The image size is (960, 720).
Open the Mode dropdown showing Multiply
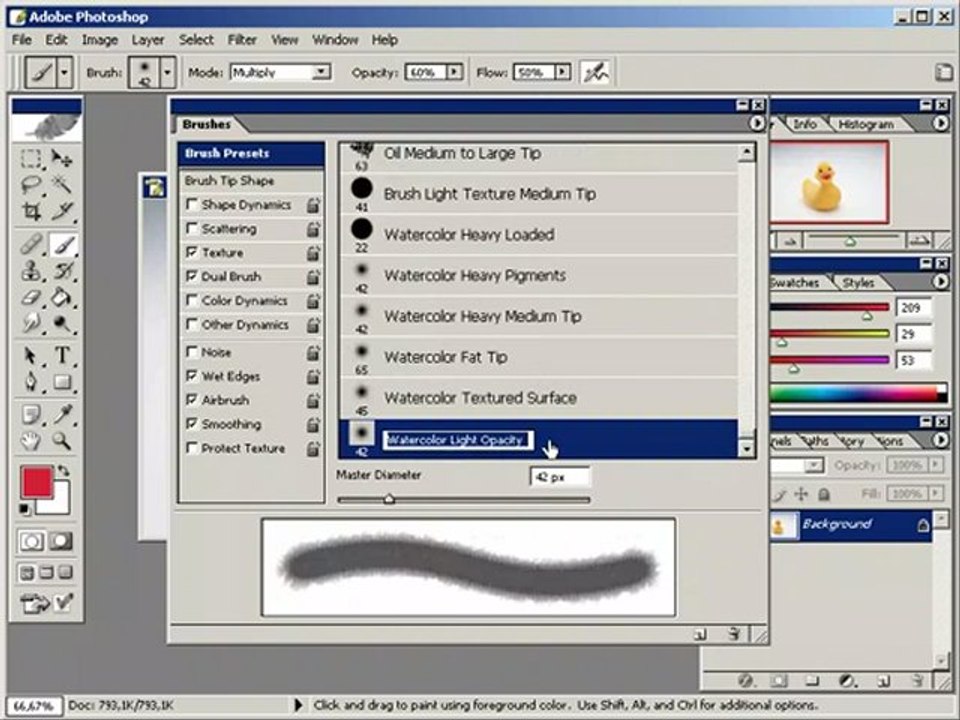[280, 72]
